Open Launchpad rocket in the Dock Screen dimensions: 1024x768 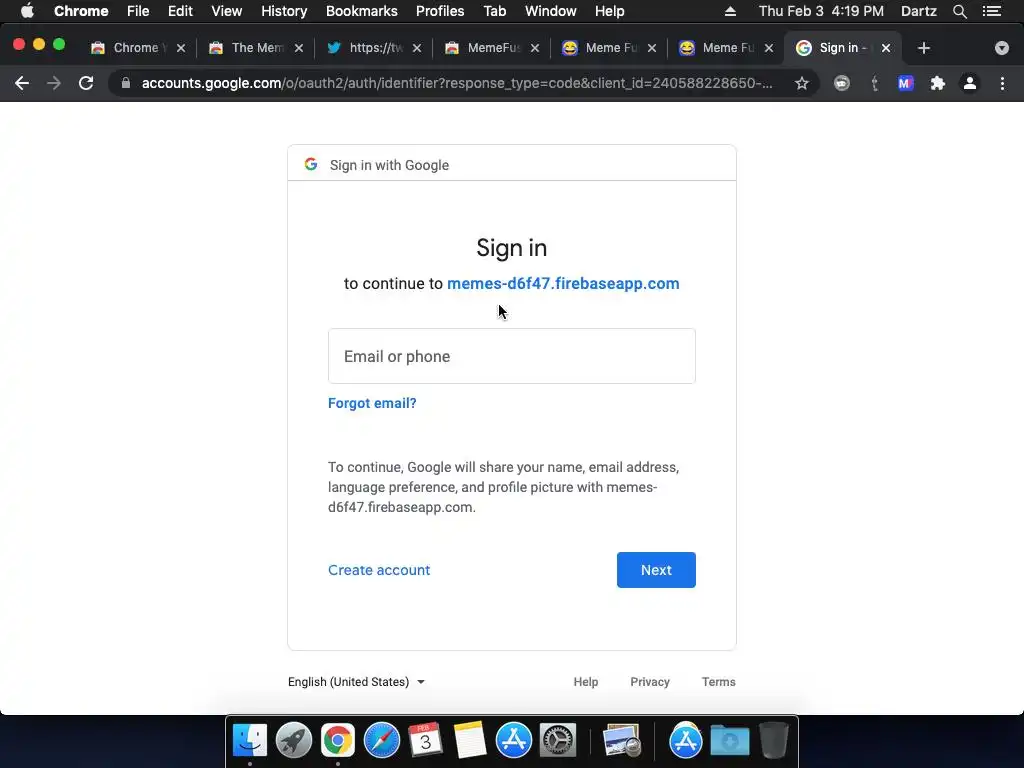pos(294,741)
